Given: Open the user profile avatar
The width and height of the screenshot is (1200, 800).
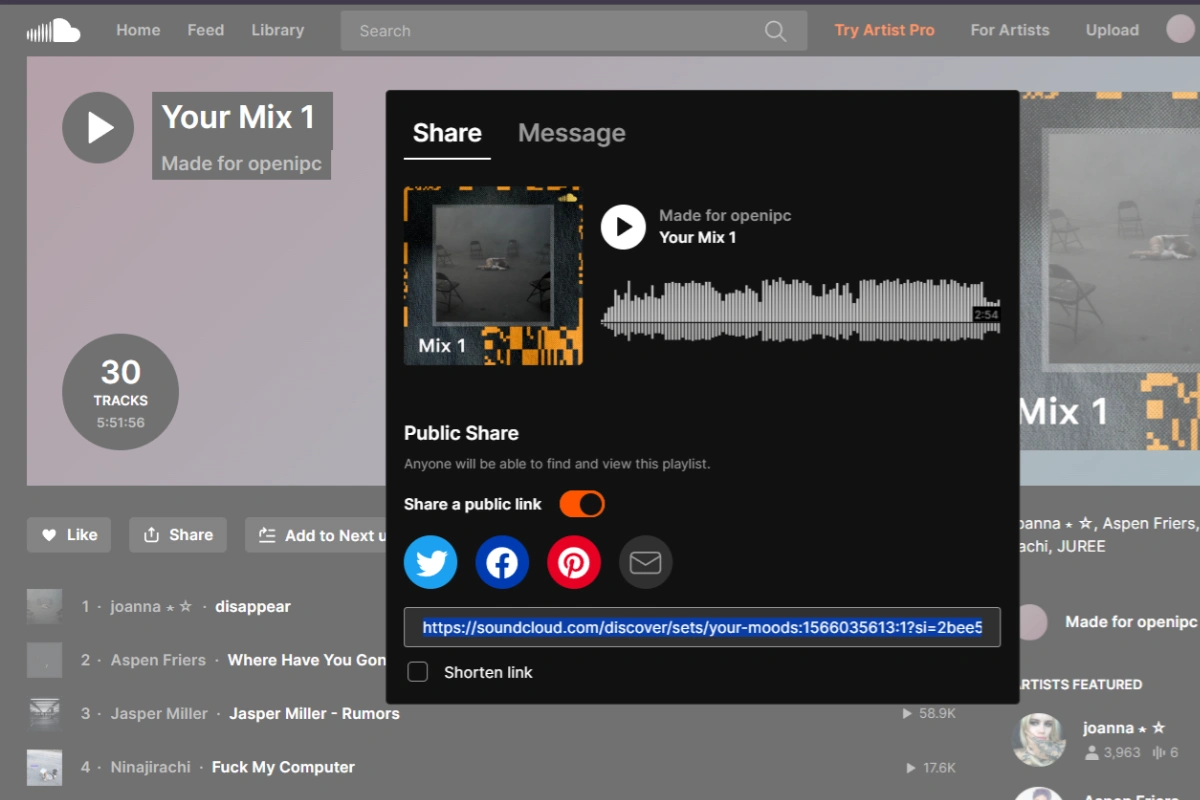Looking at the screenshot, I should coord(1180,29).
